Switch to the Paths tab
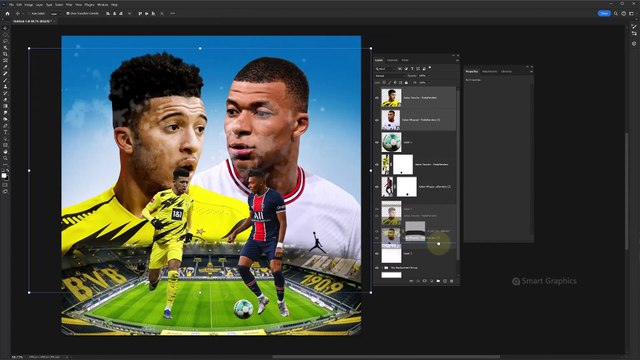The height and width of the screenshot is (360, 640). click(x=405, y=60)
